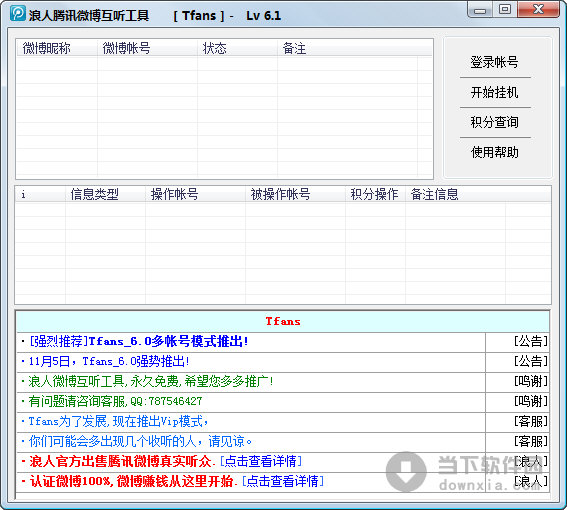Click [客服] tag beside Vip模式 row
This screenshot has width=567, height=510.
(x=531, y=421)
